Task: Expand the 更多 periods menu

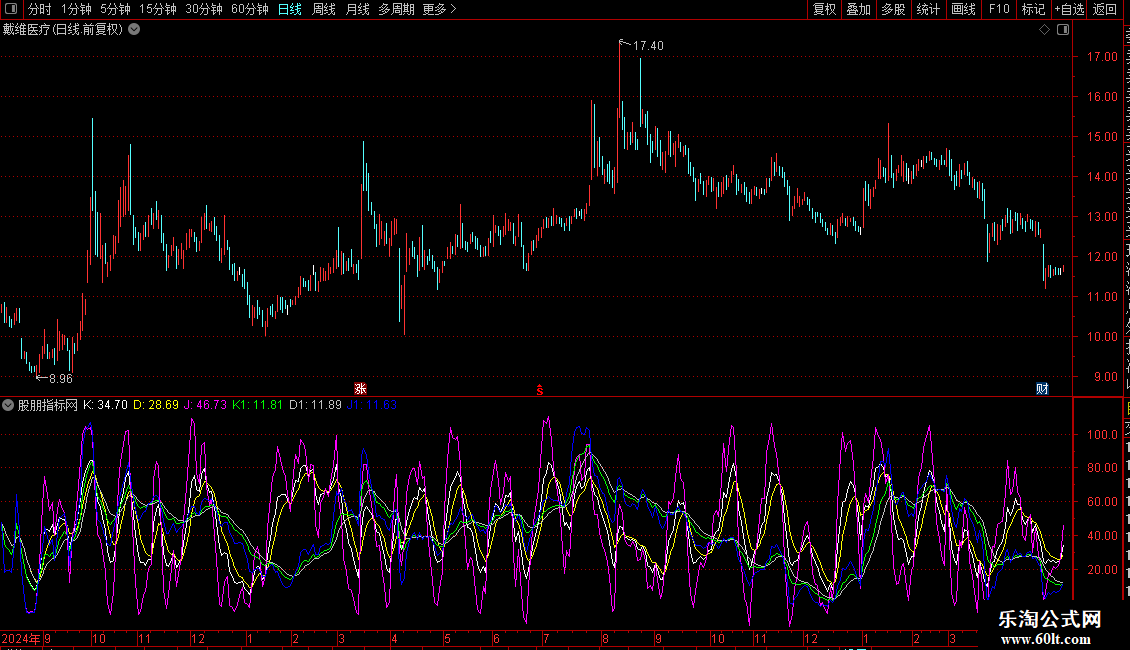Action: point(439,9)
